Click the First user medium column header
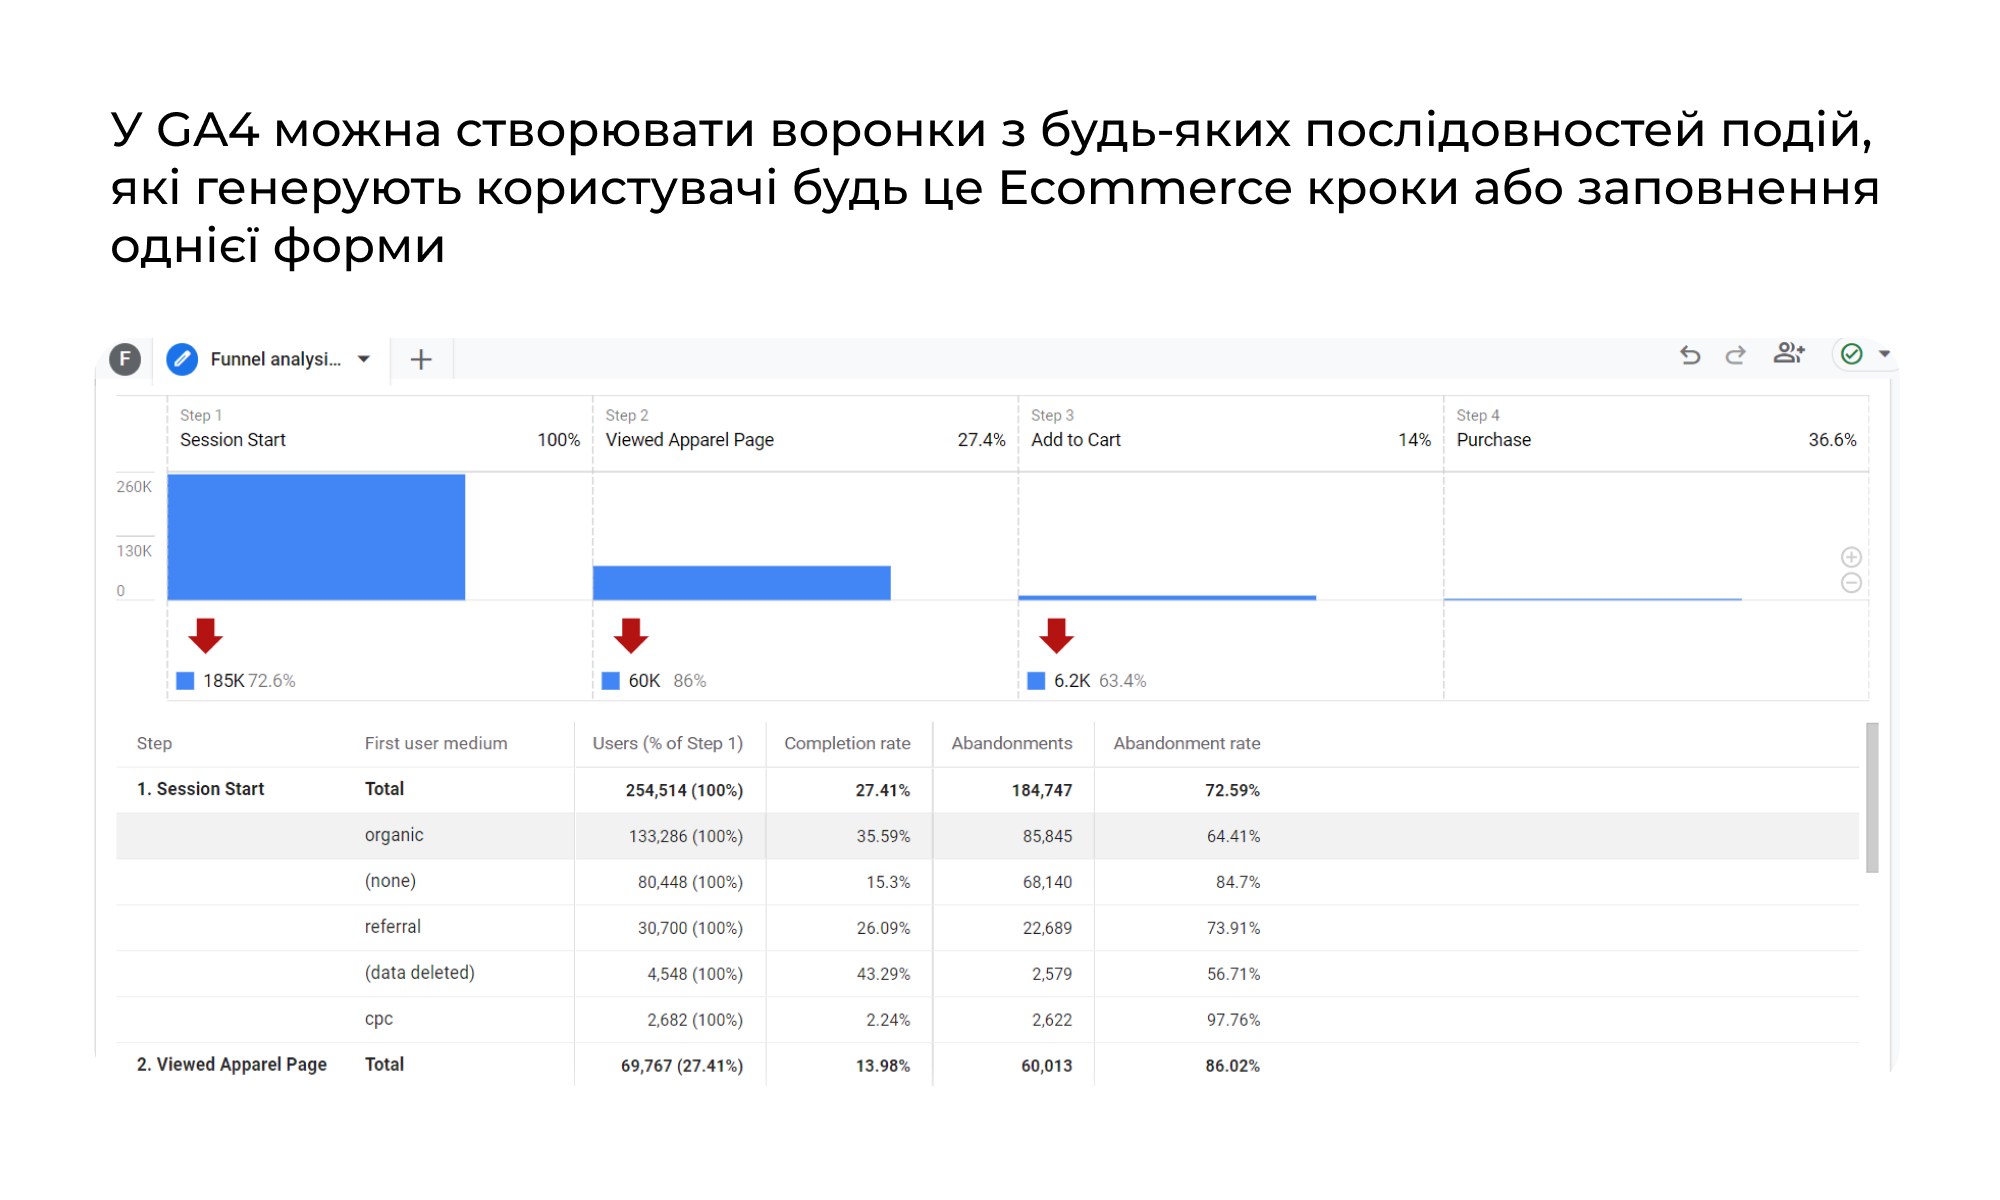Viewport: 2000px width, 1200px height. click(436, 743)
